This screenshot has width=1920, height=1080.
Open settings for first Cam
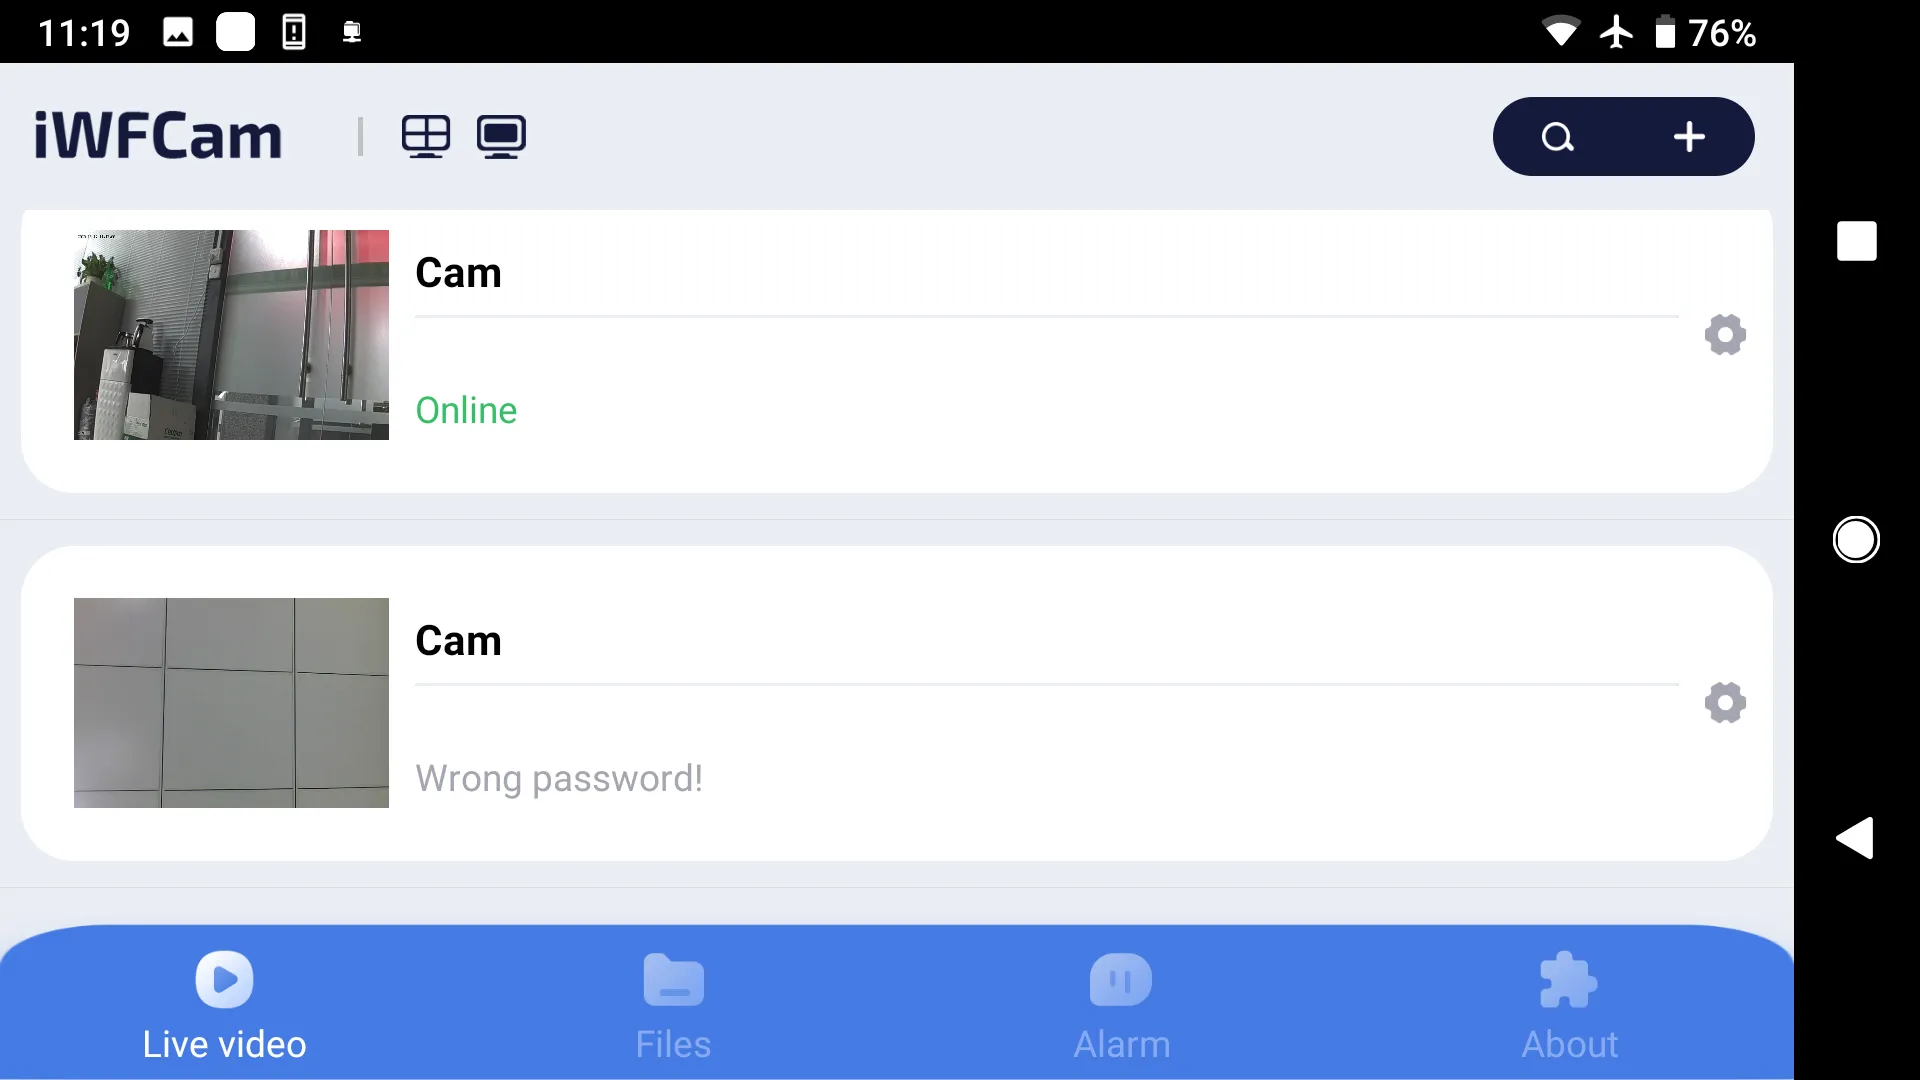(1725, 334)
